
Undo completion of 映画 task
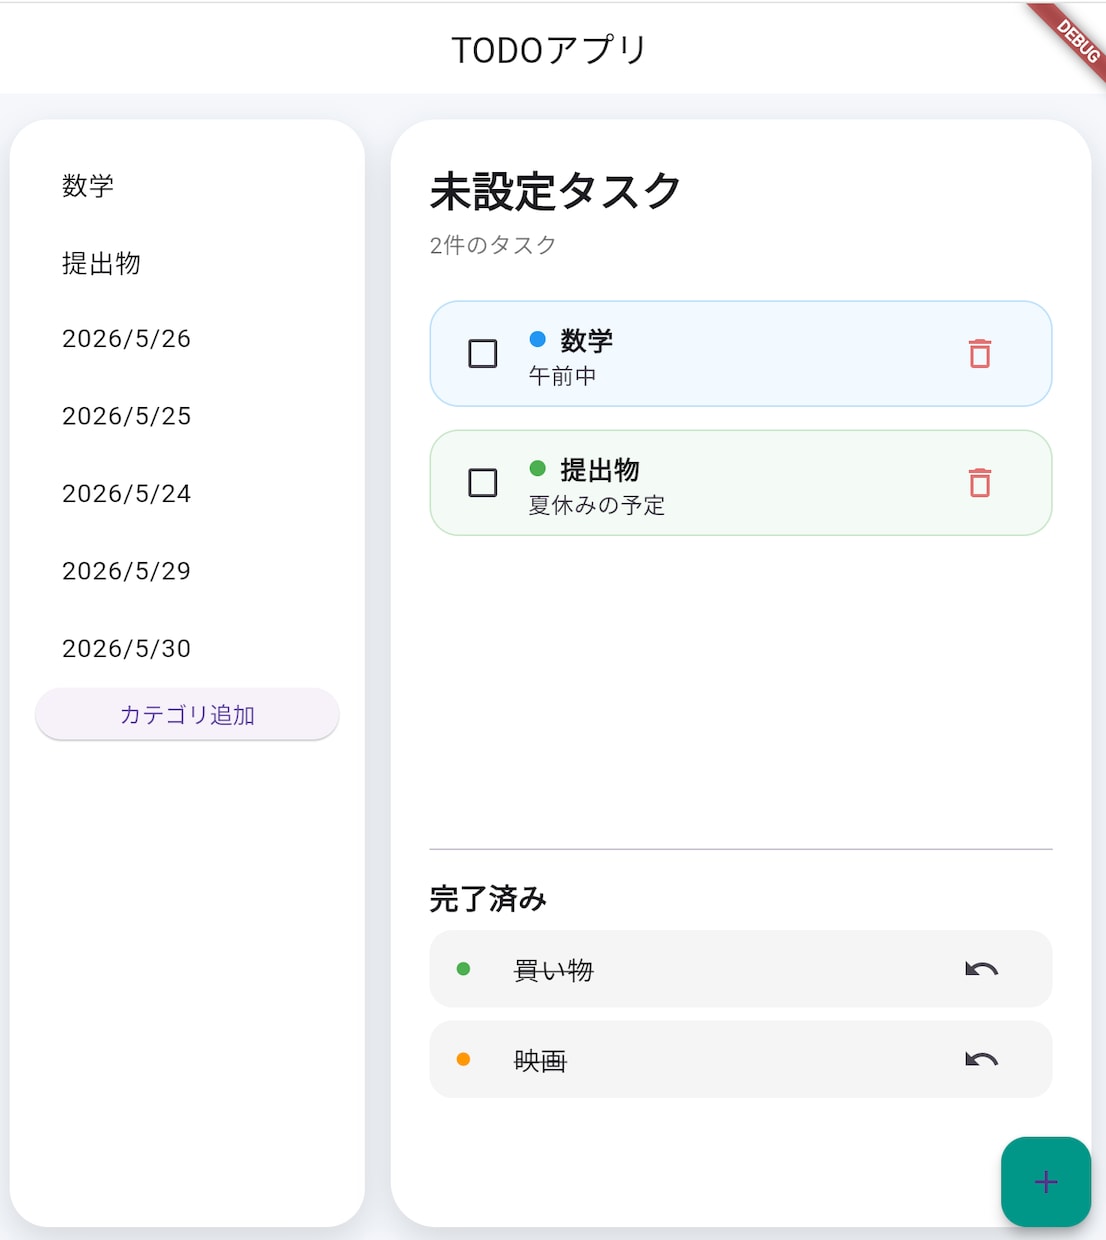(981, 1059)
